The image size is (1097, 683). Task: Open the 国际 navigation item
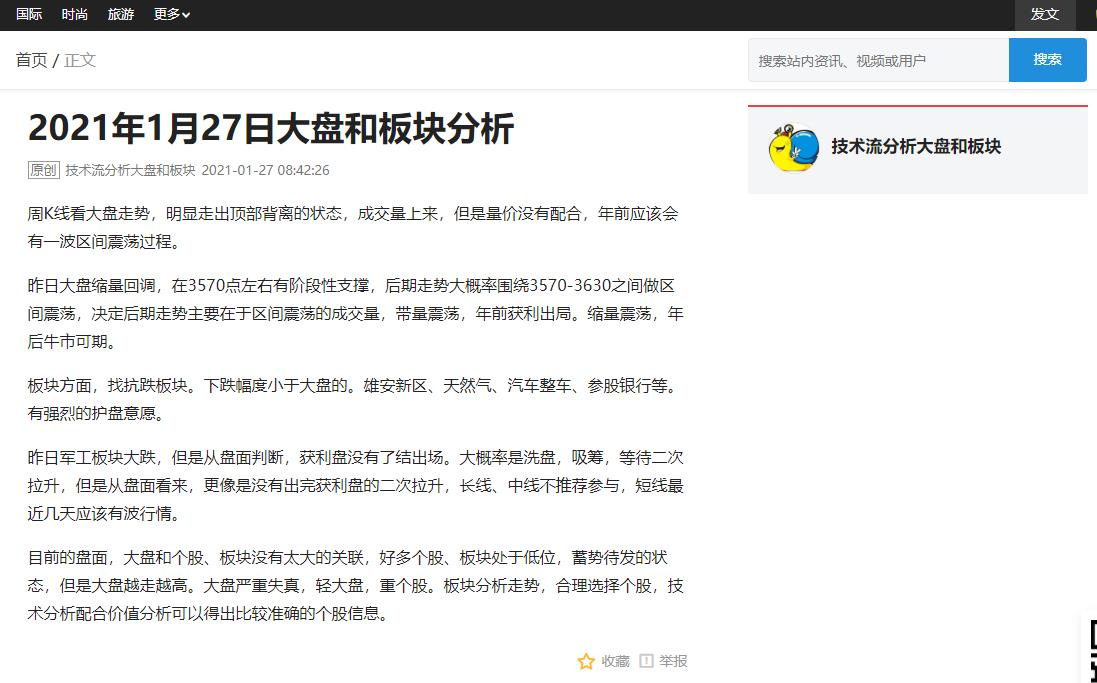[29, 14]
